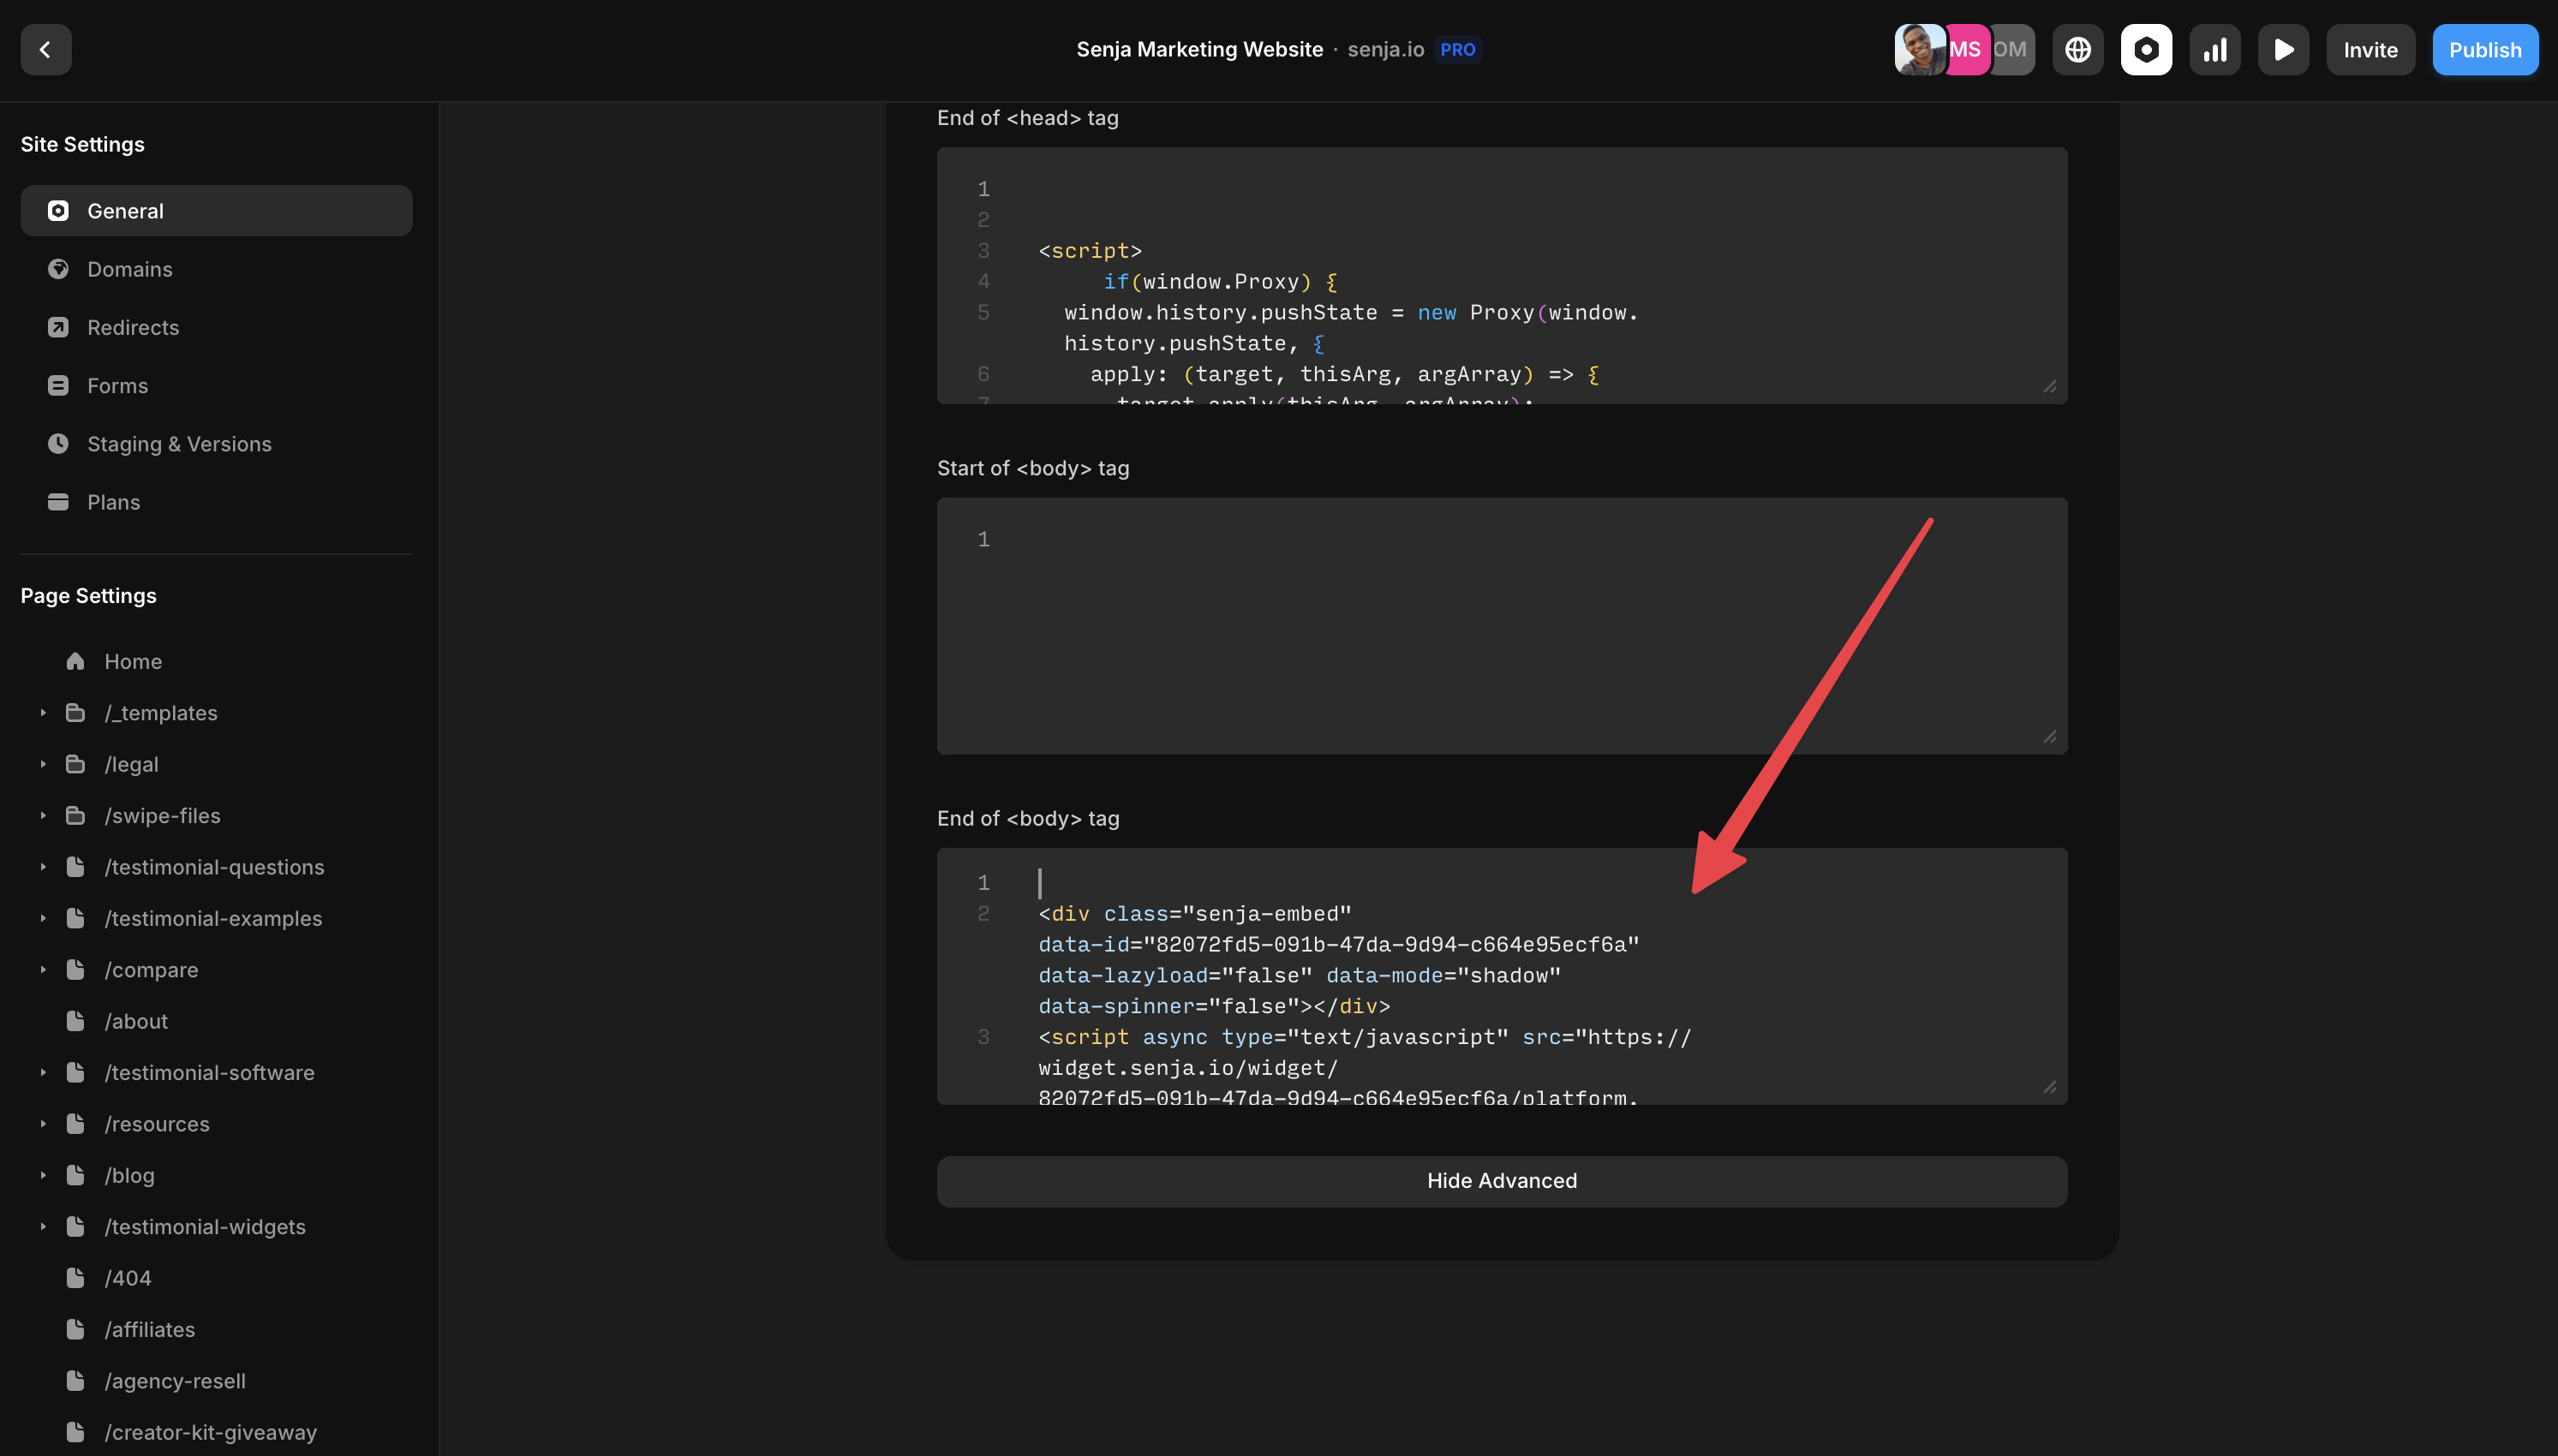This screenshot has width=2558, height=1456.
Task: Click the Plans card icon
Action: pos(58,502)
